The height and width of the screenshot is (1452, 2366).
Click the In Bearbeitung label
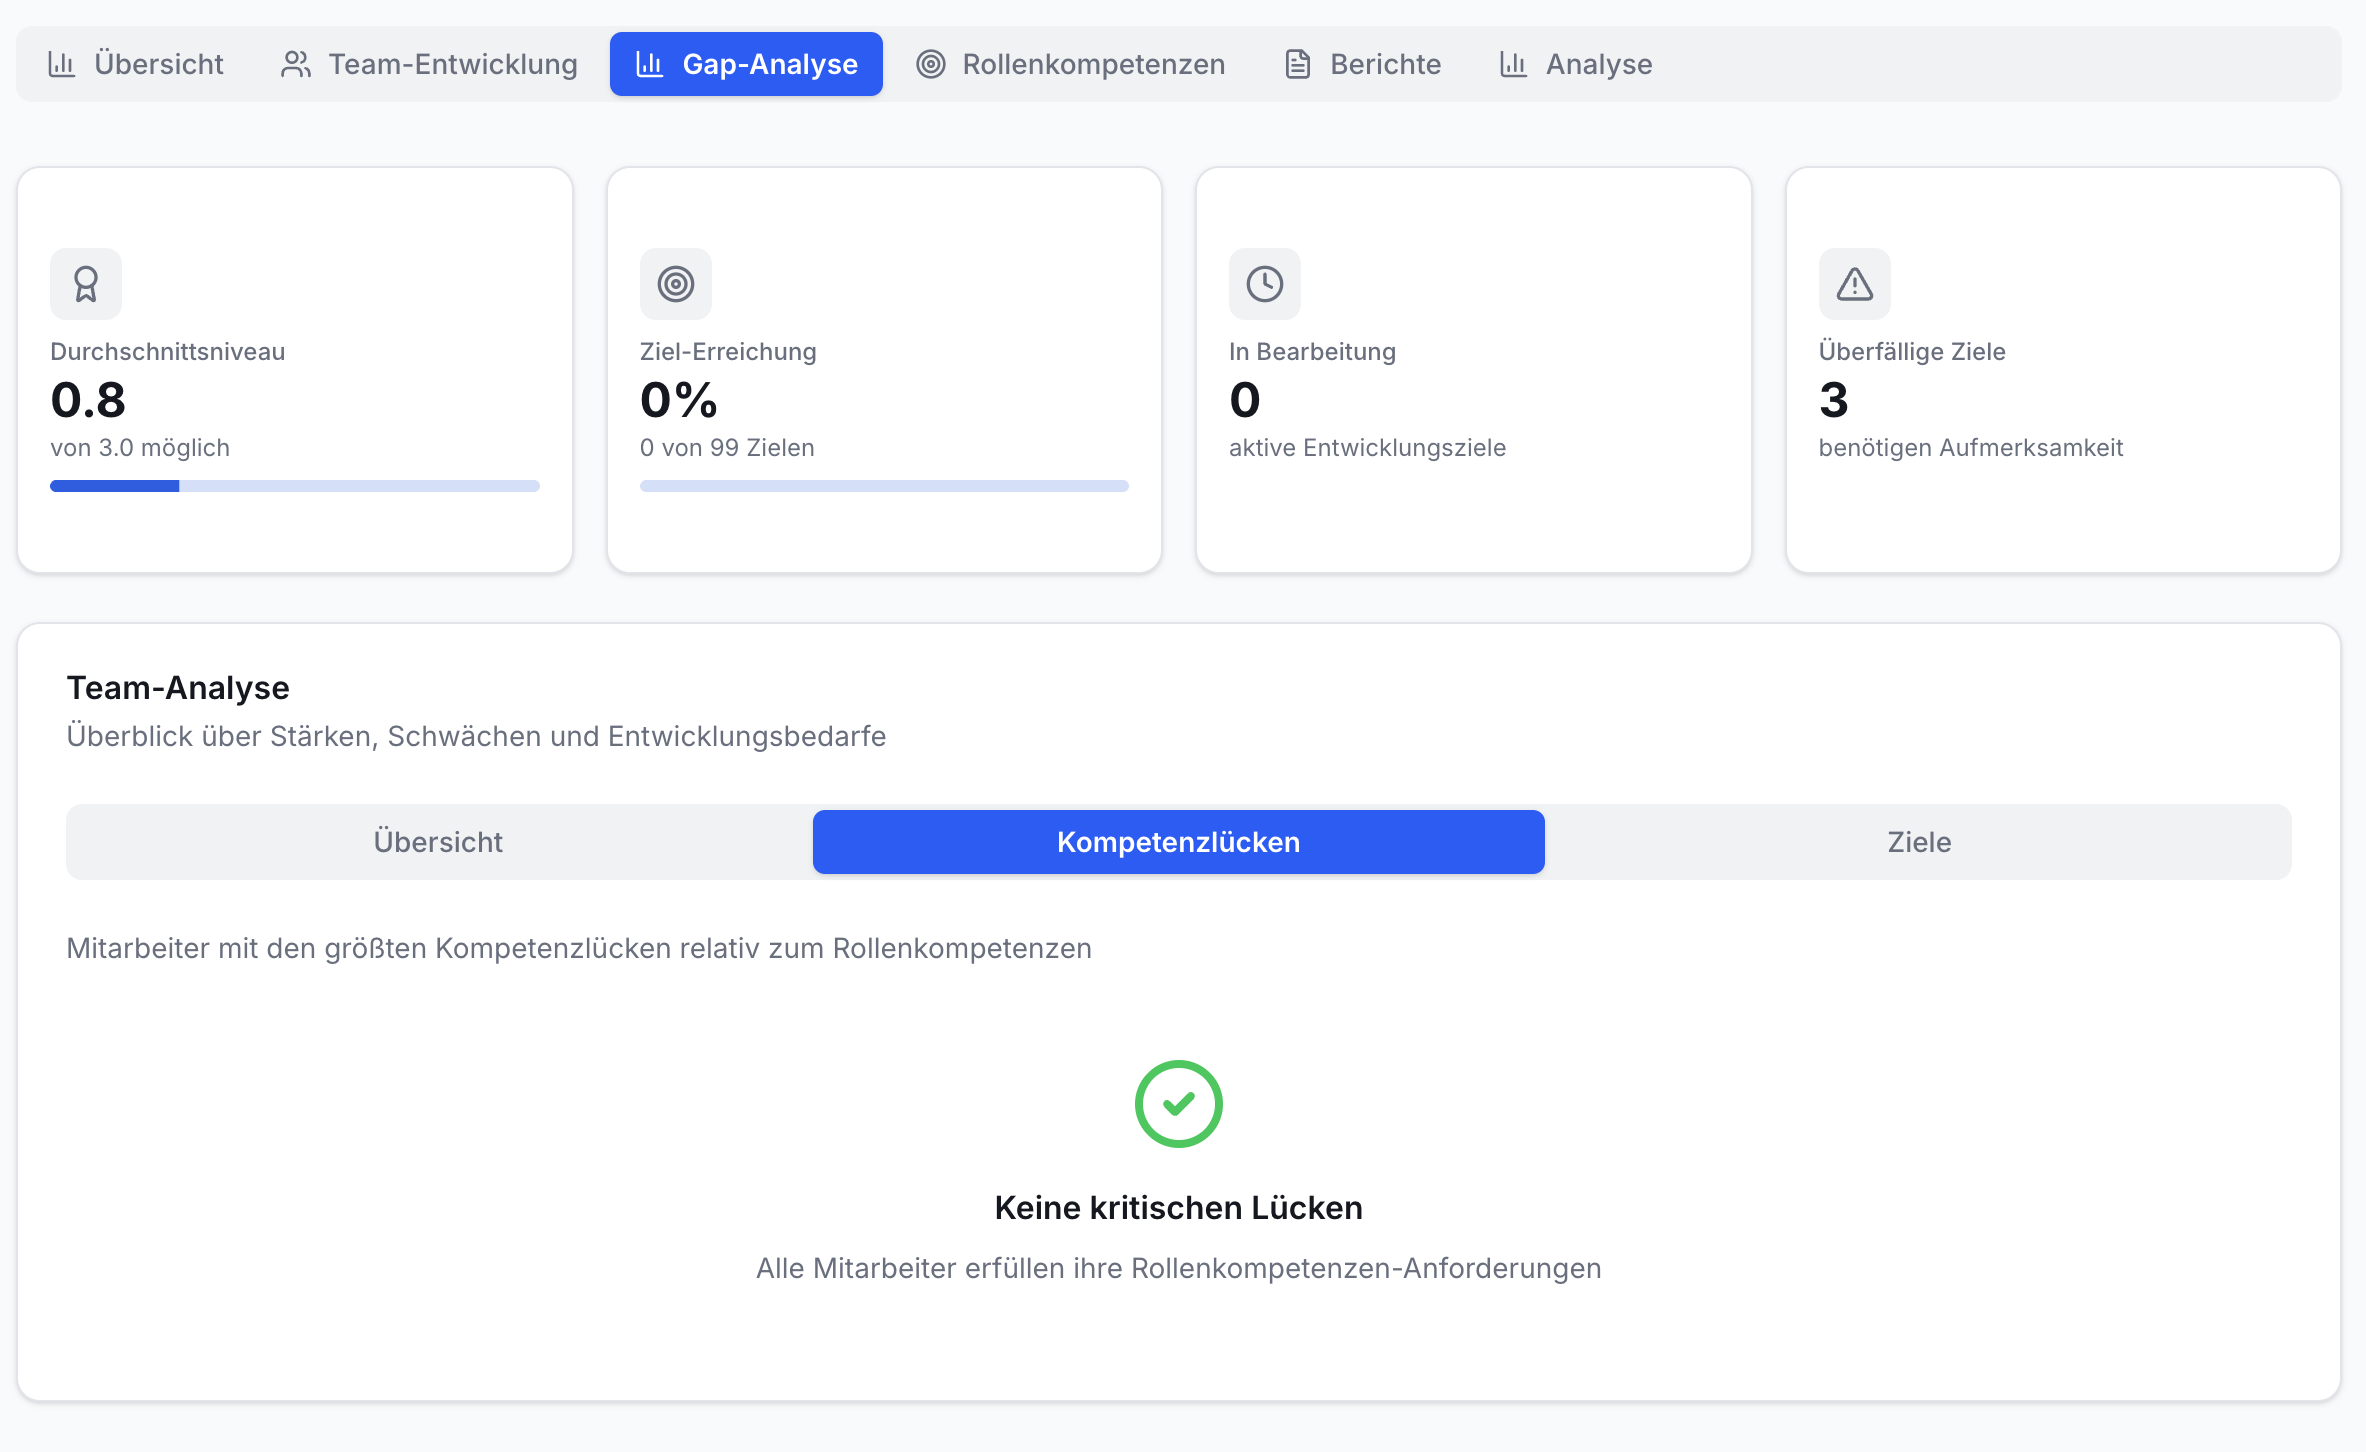(x=1312, y=352)
